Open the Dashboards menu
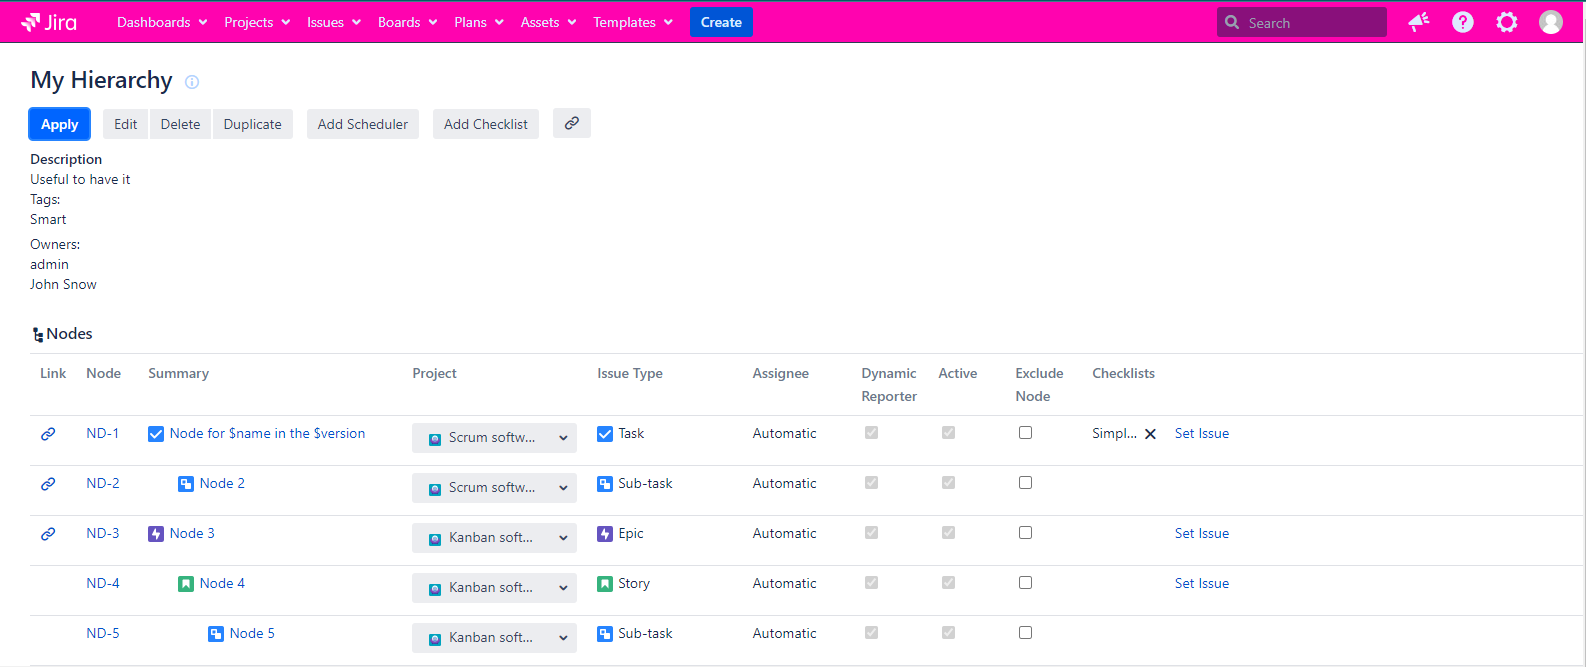1586x667 pixels. (x=162, y=22)
